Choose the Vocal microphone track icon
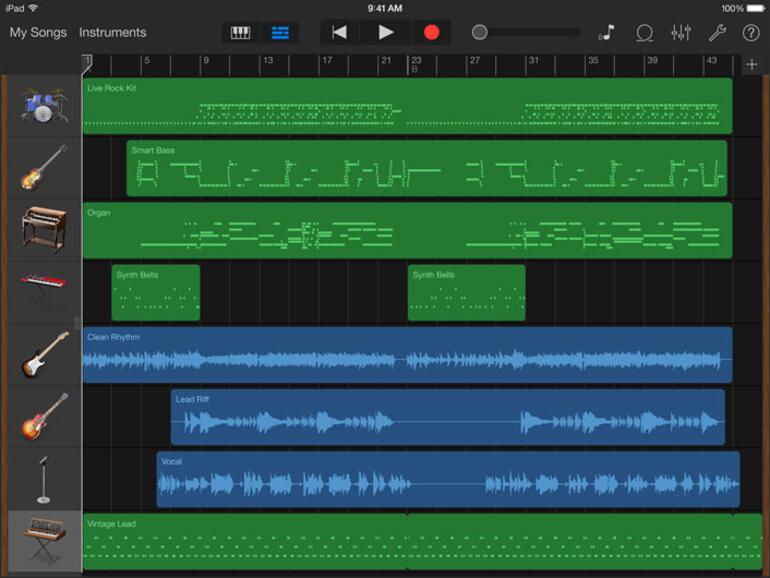The width and height of the screenshot is (770, 578). tap(43, 478)
